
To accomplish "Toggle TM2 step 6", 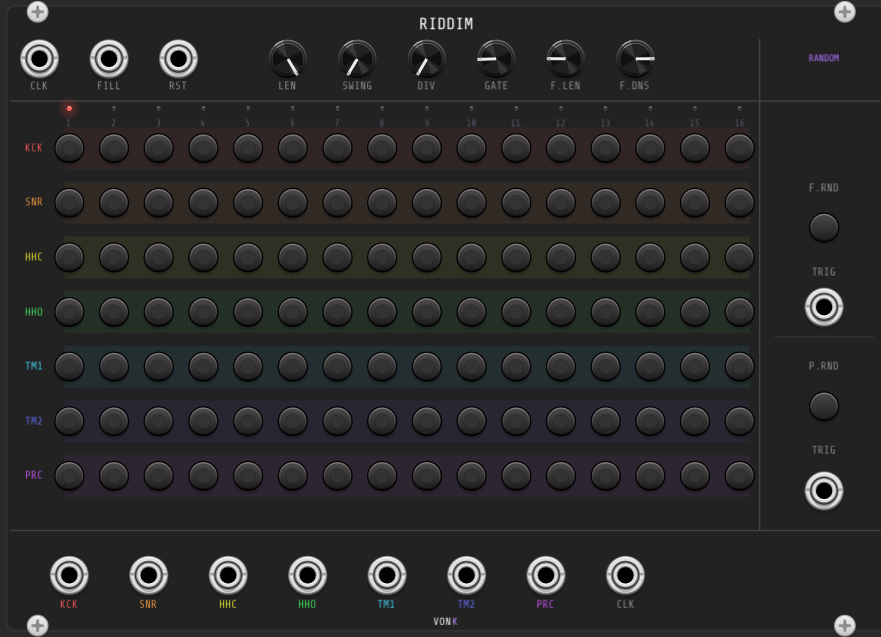I will click(293, 421).
